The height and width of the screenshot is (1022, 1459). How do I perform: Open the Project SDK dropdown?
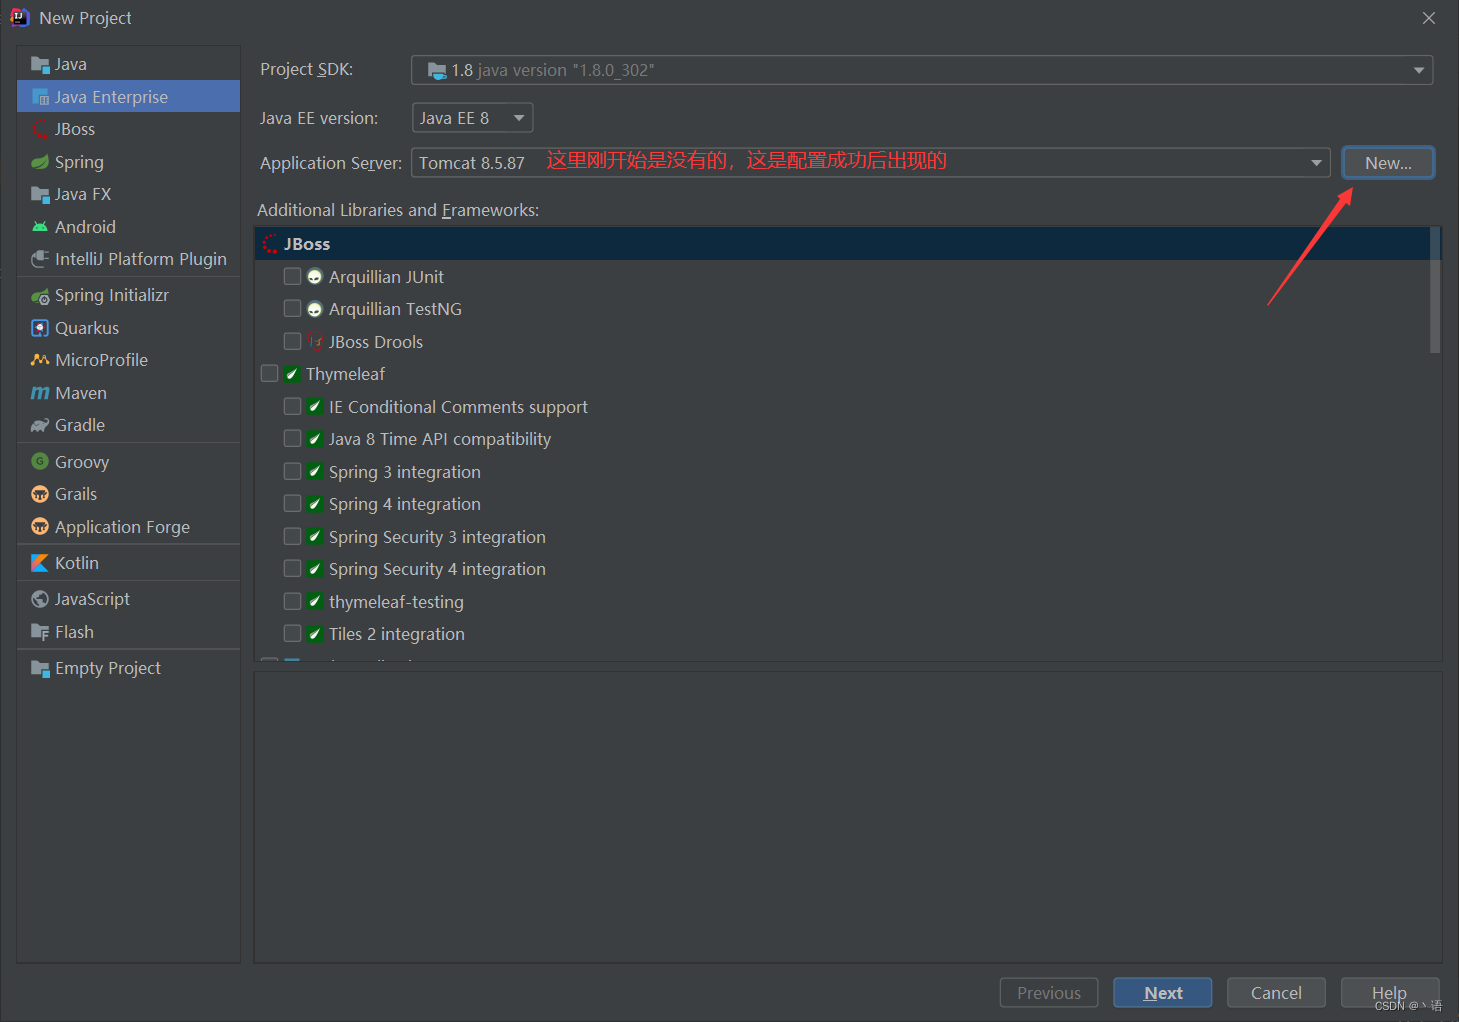click(1418, 69)
